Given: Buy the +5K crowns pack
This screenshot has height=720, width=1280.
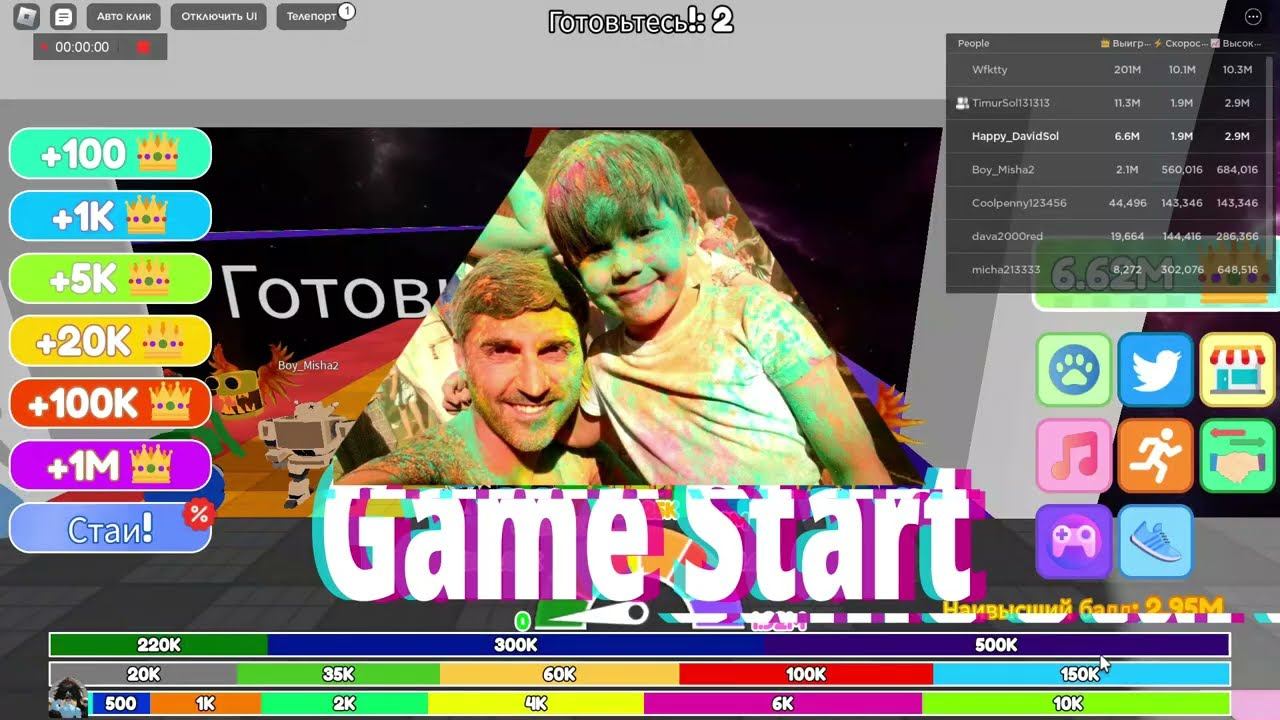Looking at the screenshot, I should tap(110, 278).
